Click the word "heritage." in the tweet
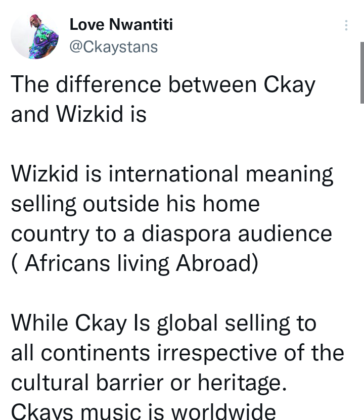This screenshot has width=364, height=420. click(x=242, y=383)
